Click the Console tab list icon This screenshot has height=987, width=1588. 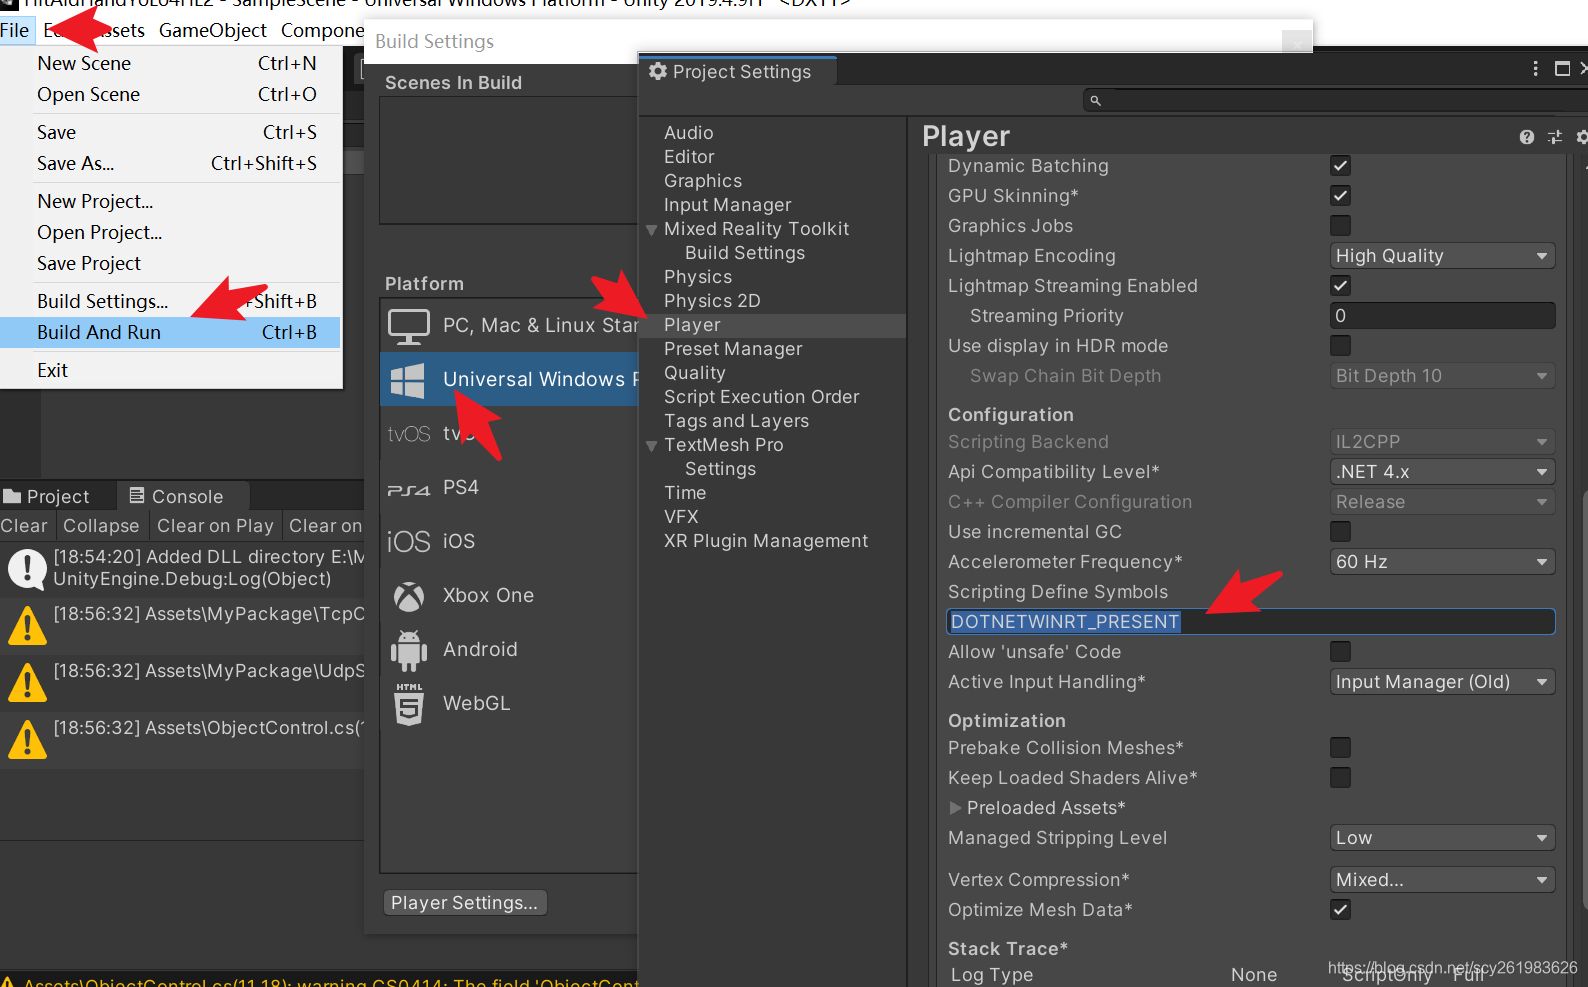[137, 495]
